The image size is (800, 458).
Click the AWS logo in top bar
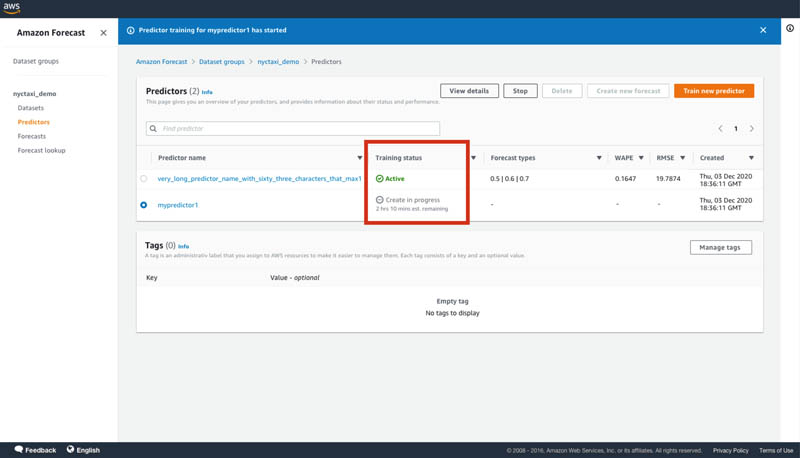click(12, 8)
